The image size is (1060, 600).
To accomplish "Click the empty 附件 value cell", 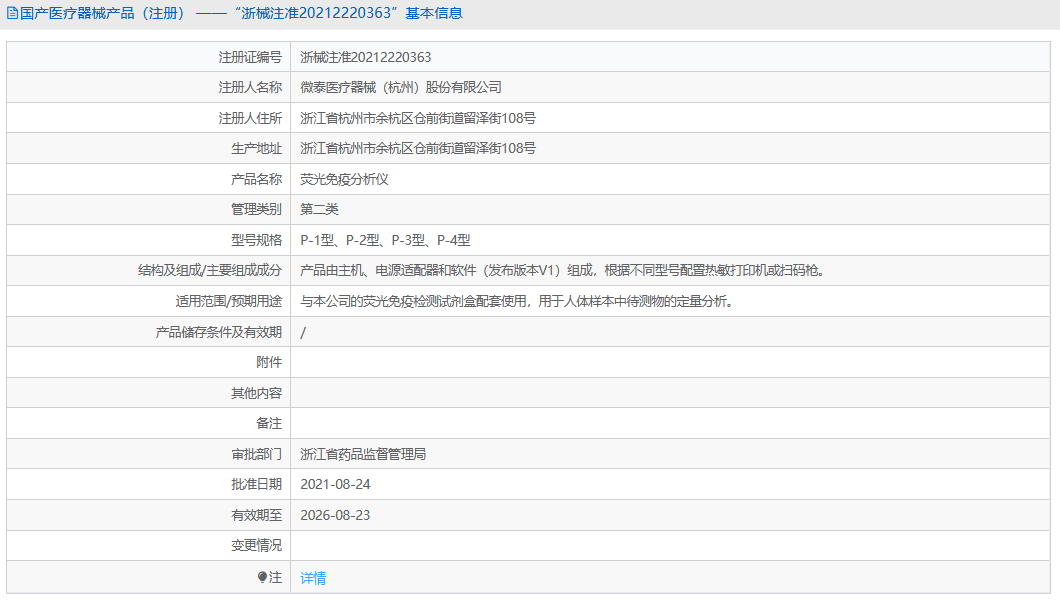I will [500, 362].
